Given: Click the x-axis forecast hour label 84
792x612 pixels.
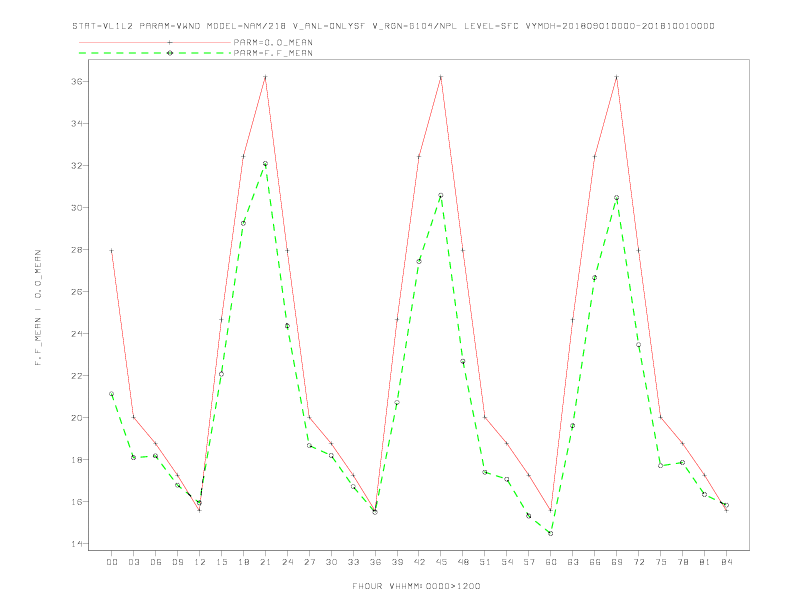Looking at the screenshot, I should pyautogui.click(x=726, y=562).
